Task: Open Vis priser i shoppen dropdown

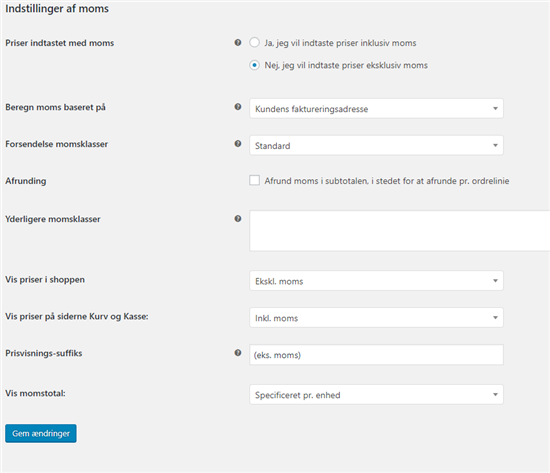Action: coord(376,281)
